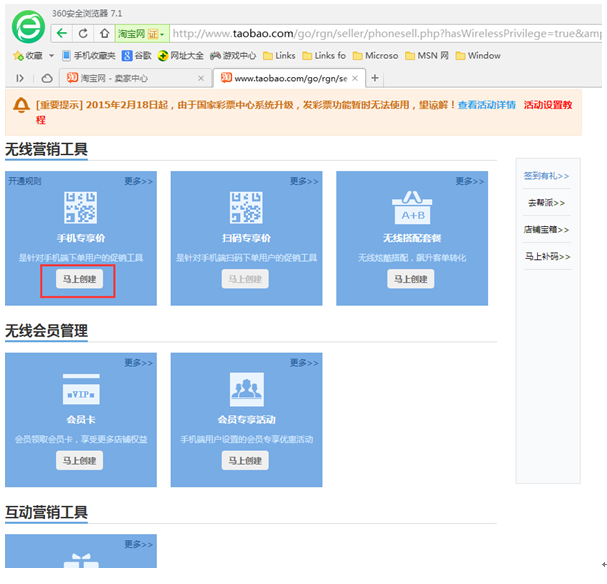Open the 游戏中心 bookmark
The height and width of the screenshot is (584, 607).
pyautogui.click(x=233, y=56)
